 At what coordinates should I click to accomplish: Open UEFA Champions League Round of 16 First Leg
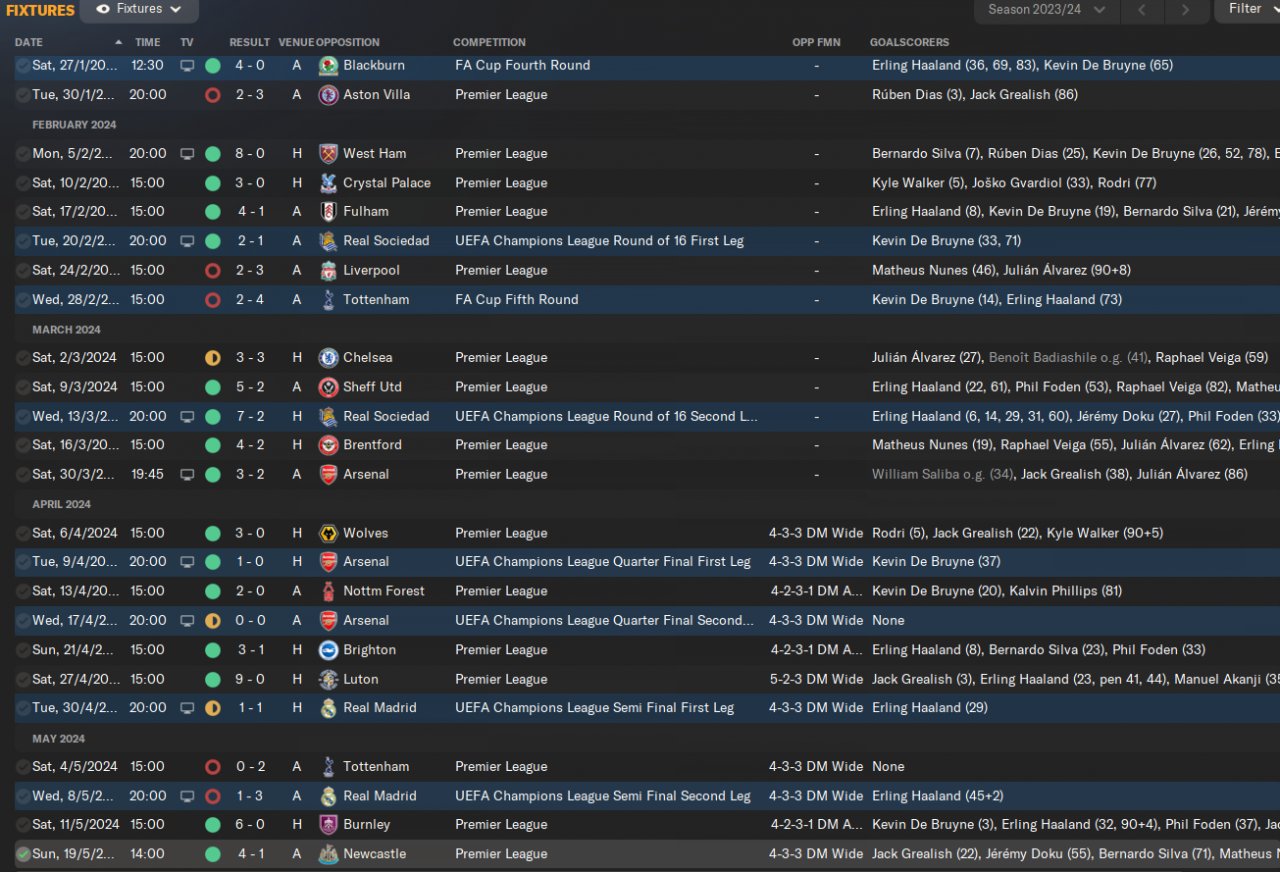click(x=599, y=241)
